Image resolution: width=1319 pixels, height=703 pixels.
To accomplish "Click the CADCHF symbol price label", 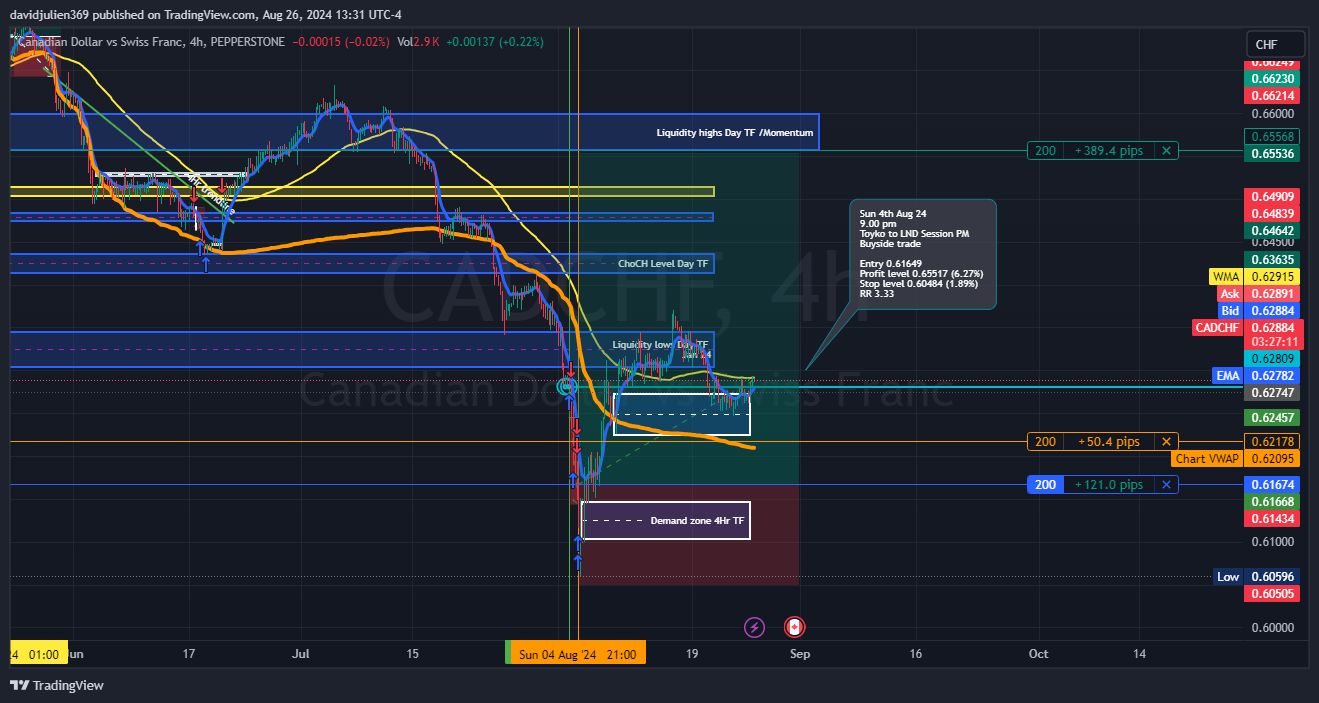I will [x=1218, y=328].
